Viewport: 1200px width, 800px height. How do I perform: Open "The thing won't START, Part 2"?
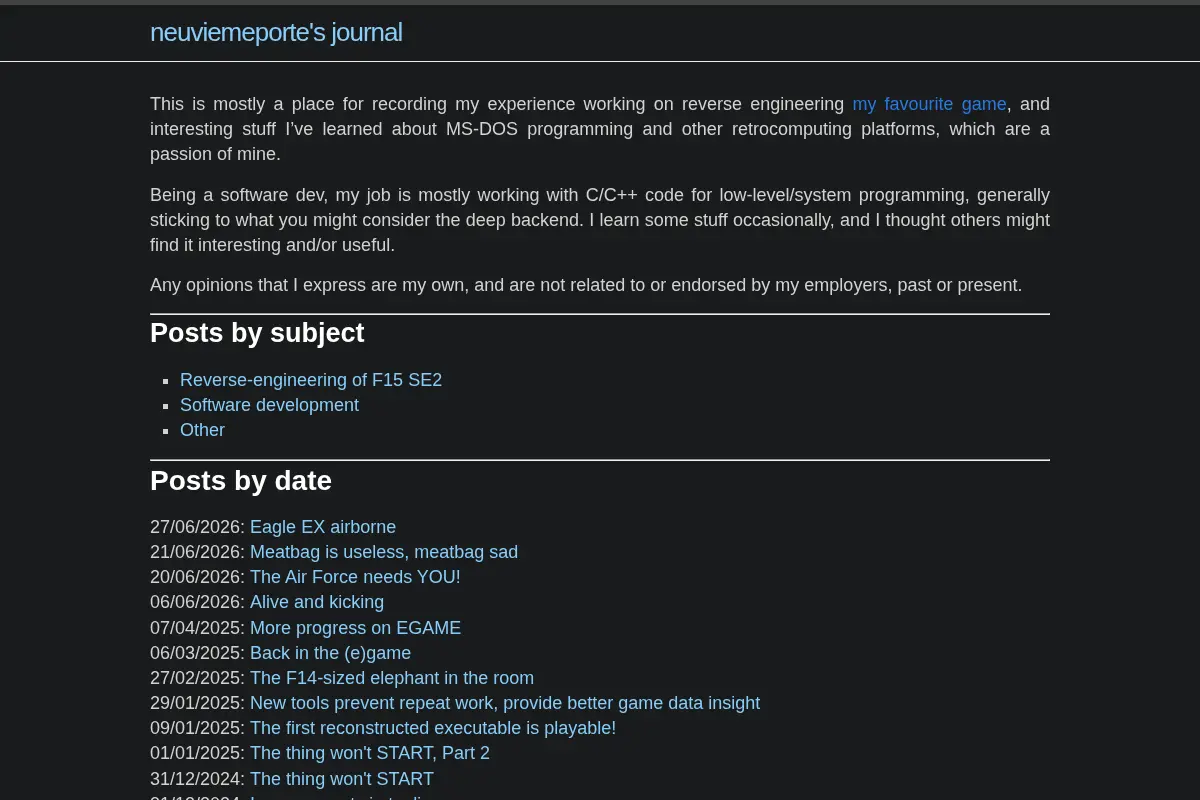click(x=370, y=753)
